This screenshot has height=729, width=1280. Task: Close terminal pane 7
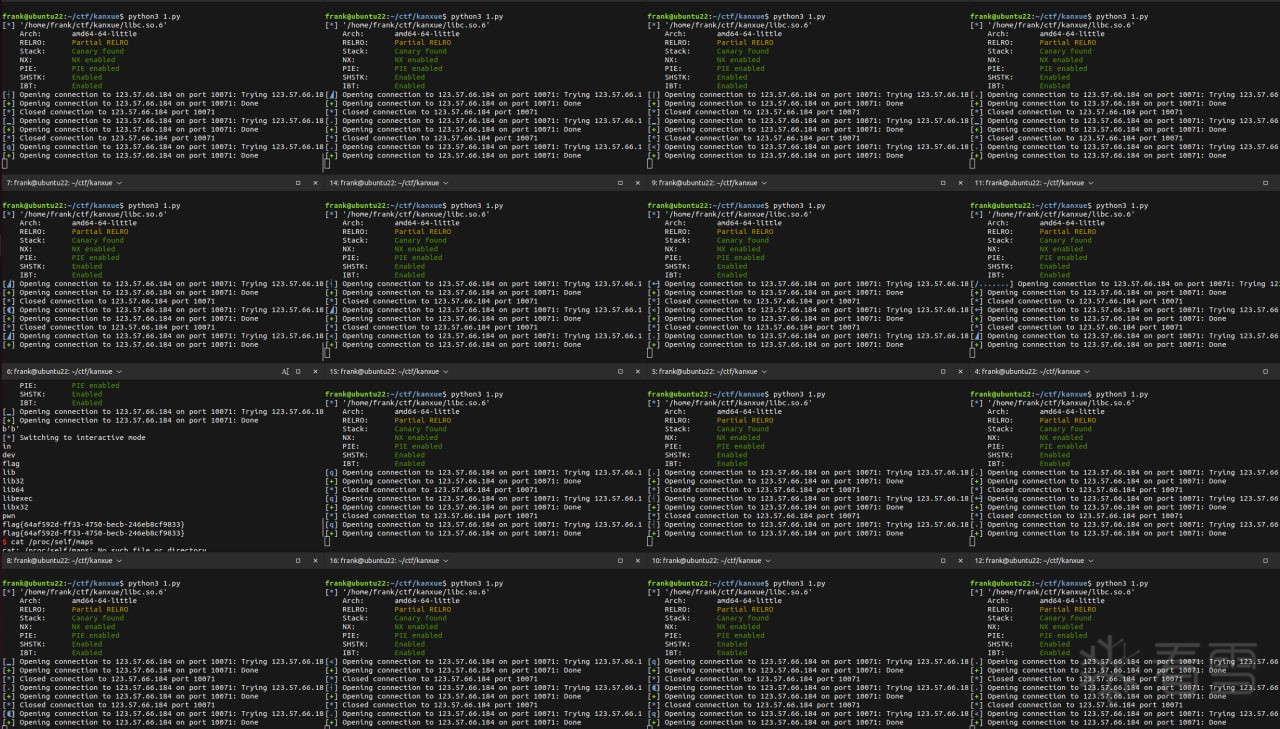click(314, 183)
